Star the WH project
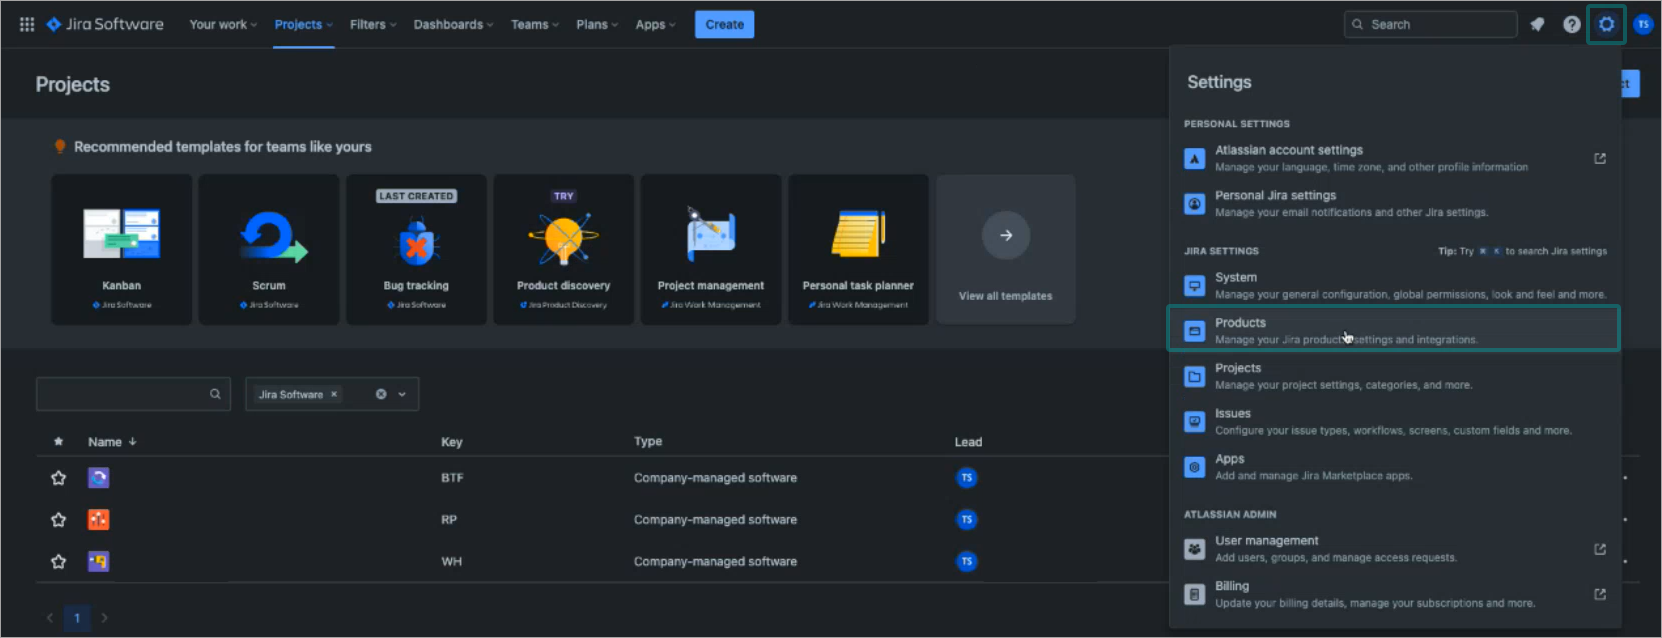The height and width of the screenshot is (638, 1662). pyautogui.click(x=58, y=562)
